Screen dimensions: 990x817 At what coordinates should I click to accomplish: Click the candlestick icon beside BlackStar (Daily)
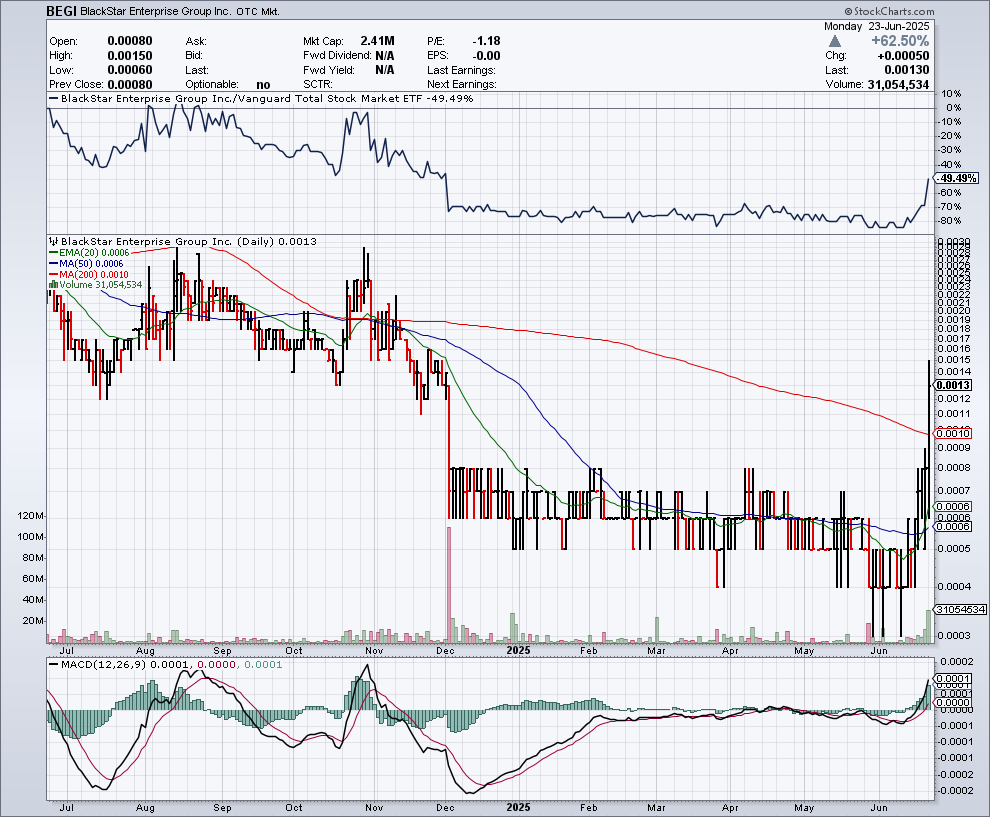point(54,241)
